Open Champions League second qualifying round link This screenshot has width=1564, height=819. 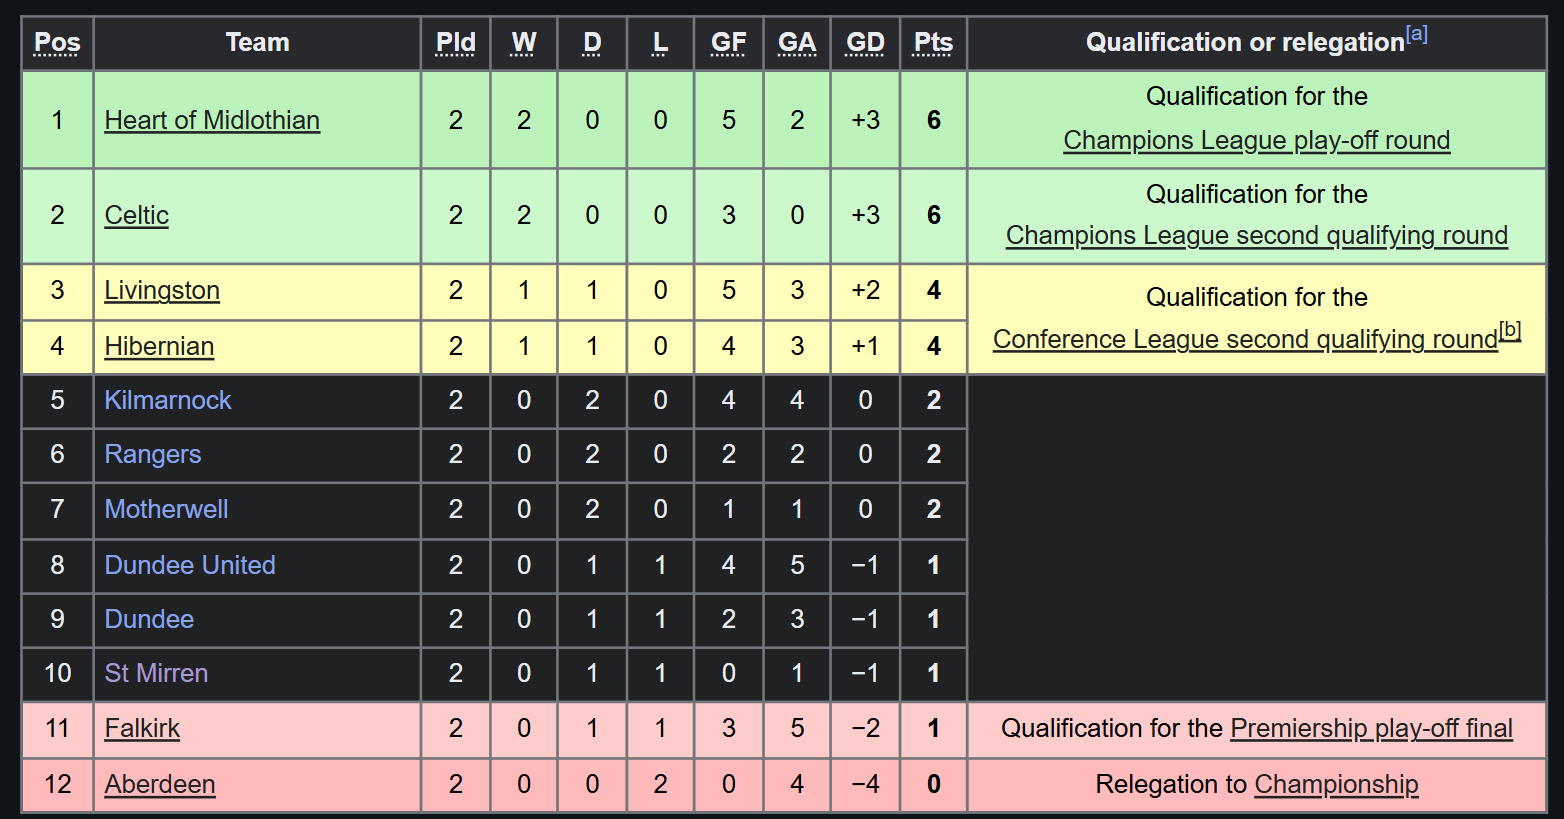[1257, 235]
